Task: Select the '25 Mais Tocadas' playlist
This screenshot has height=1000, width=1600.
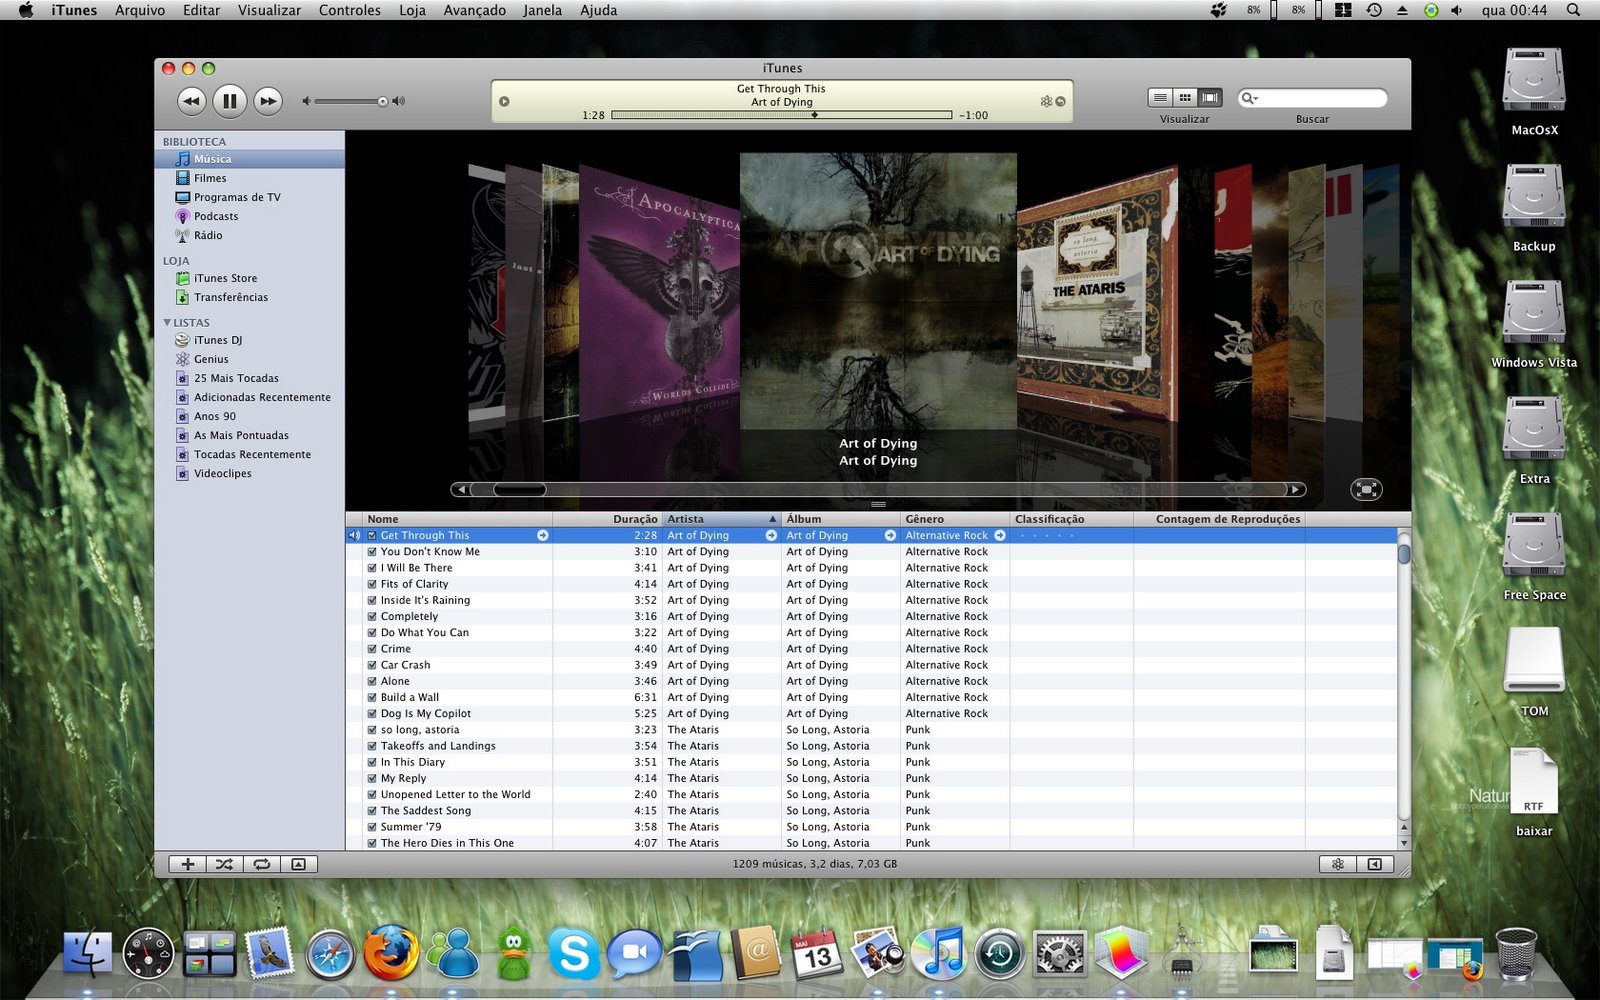Action: 236,378
